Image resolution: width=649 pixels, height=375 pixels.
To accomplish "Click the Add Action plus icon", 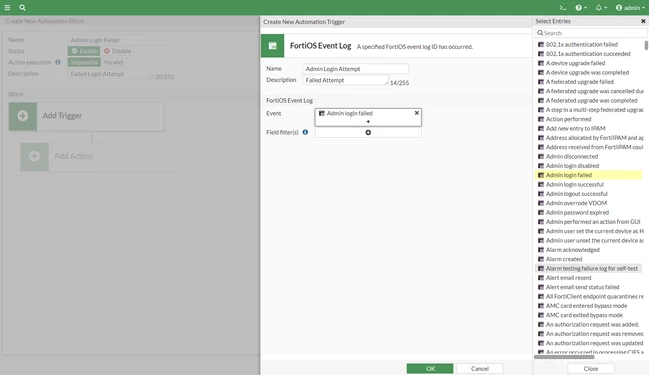I will (x=34, y=156).
